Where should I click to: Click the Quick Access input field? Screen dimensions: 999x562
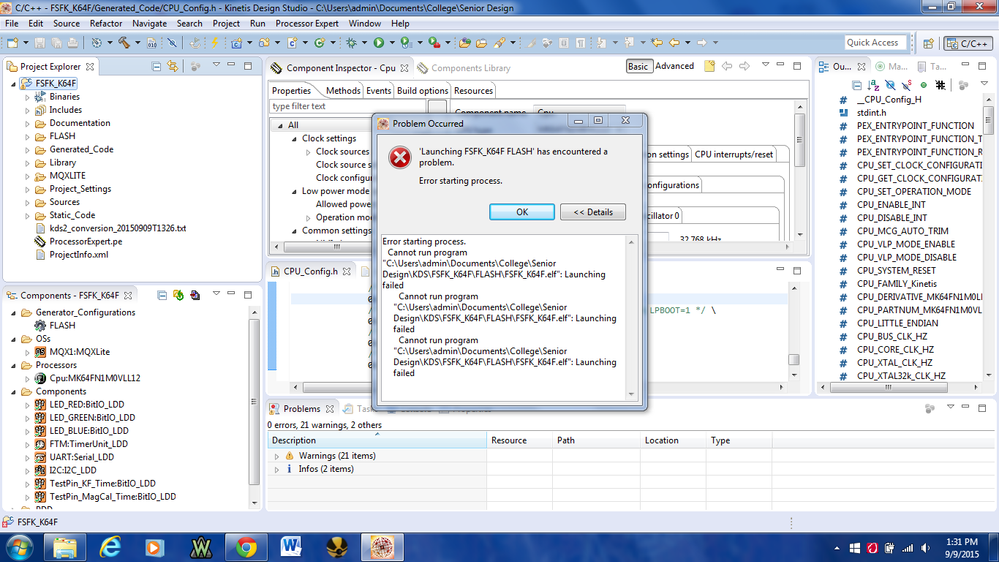[875, 43]
